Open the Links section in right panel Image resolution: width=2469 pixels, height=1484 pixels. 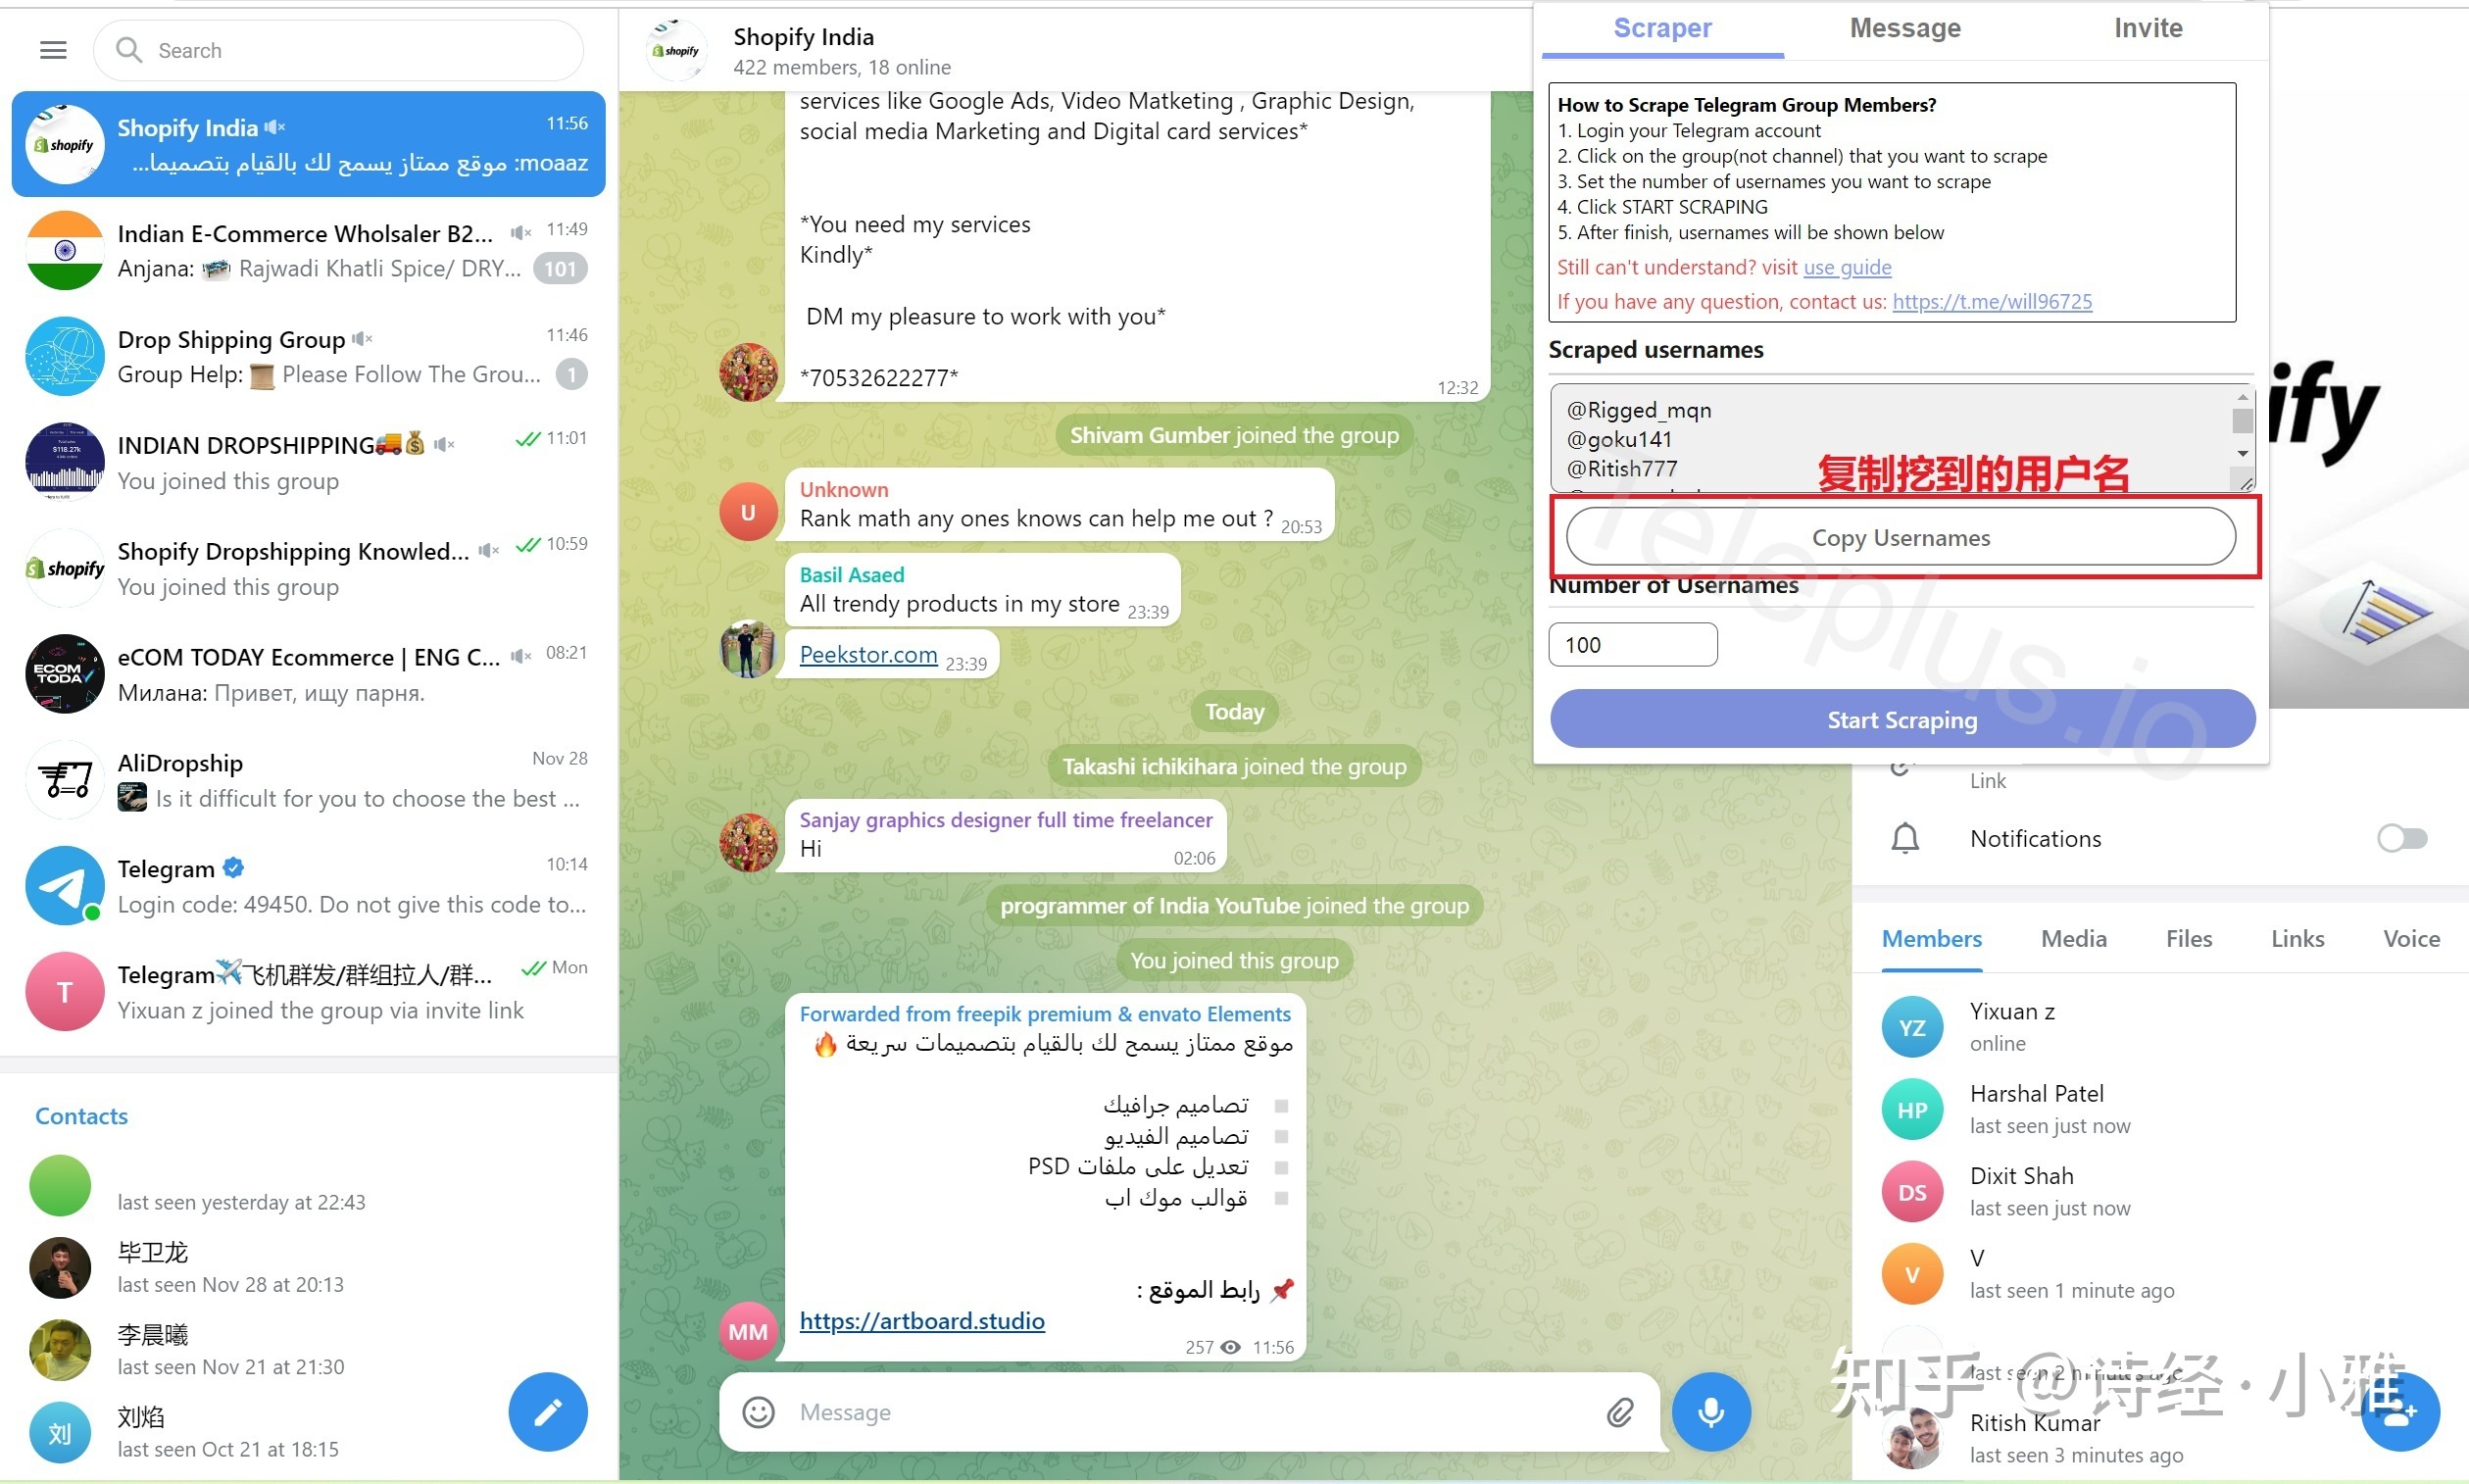pyautogui.click(x=2296, y=939)
